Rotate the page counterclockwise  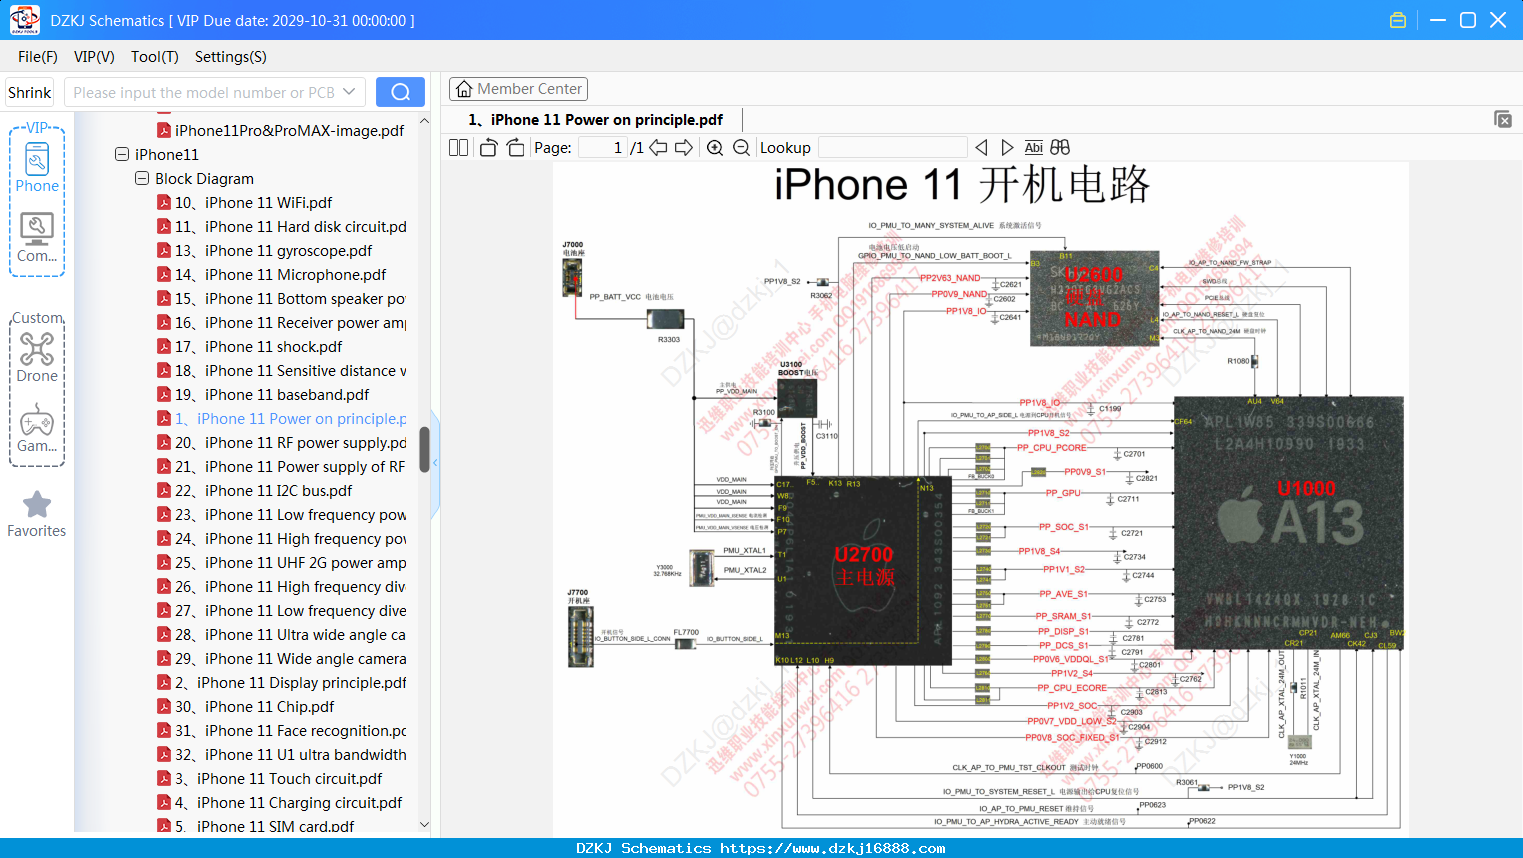tap(488, 148)
